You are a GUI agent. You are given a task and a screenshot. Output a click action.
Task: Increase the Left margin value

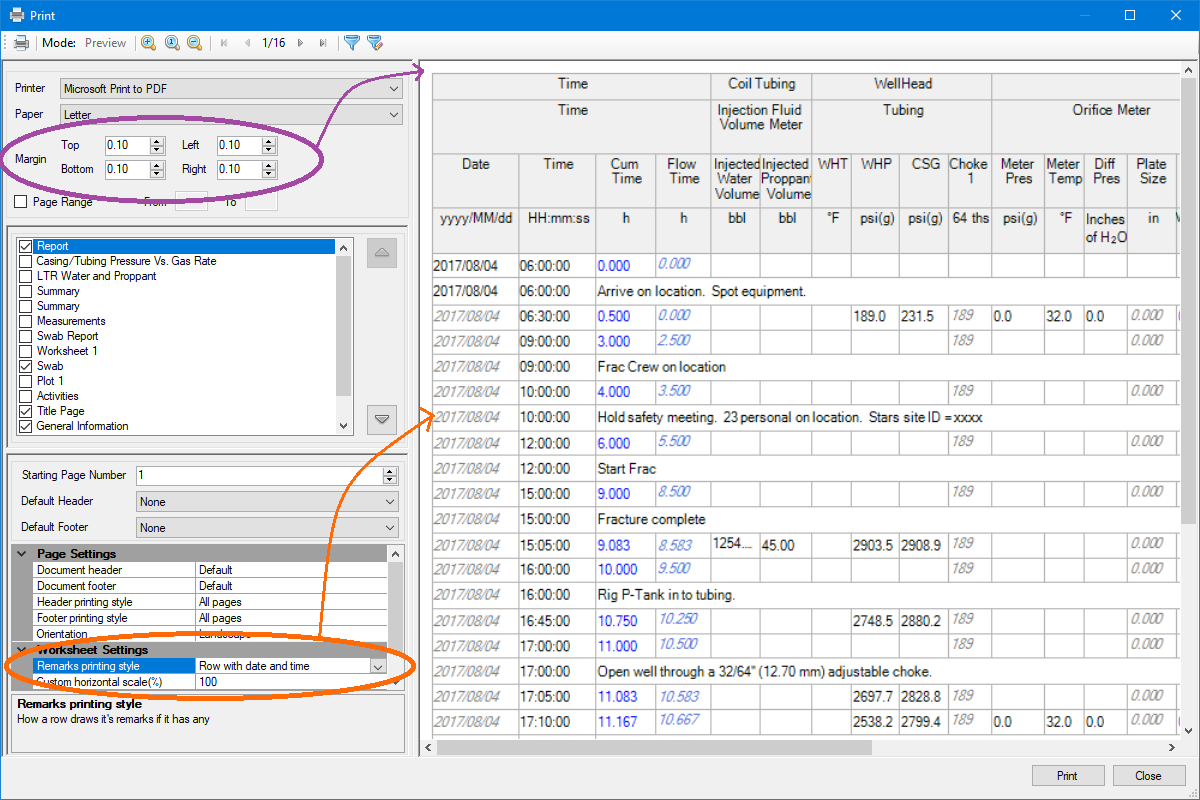[x=269, y=141]
